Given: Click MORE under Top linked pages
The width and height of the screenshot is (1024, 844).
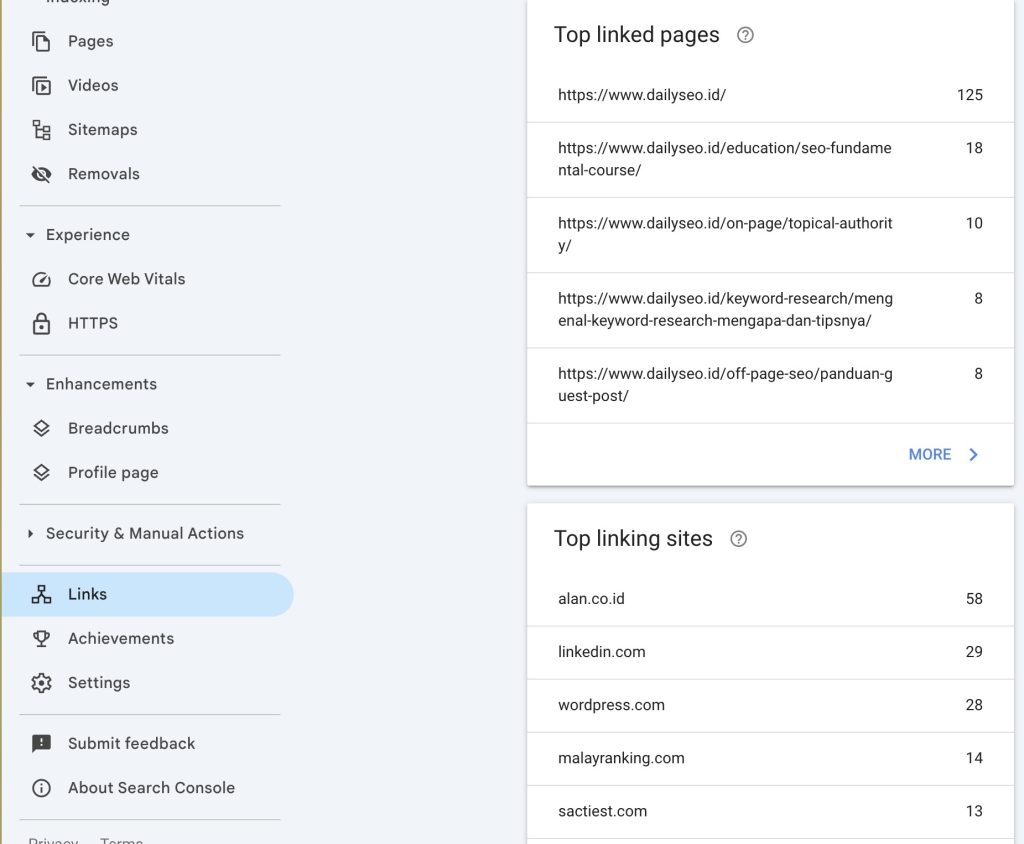Looking at the screenshot, I should pos(929,455).
